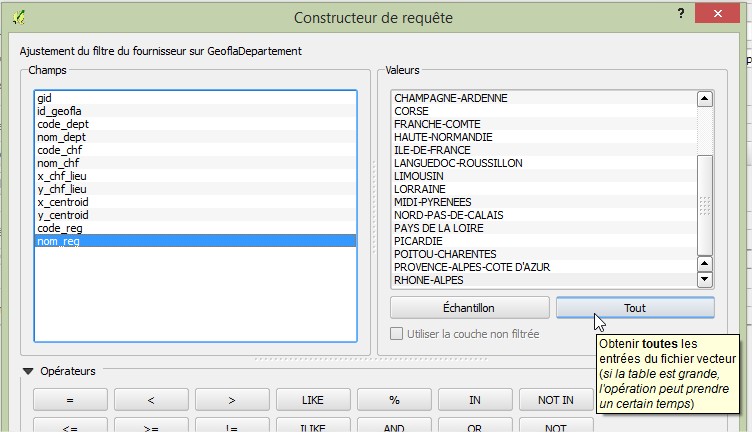The image size is (752, 432).
Task: Click the Échantillon button
Action: tap(469, 308)
